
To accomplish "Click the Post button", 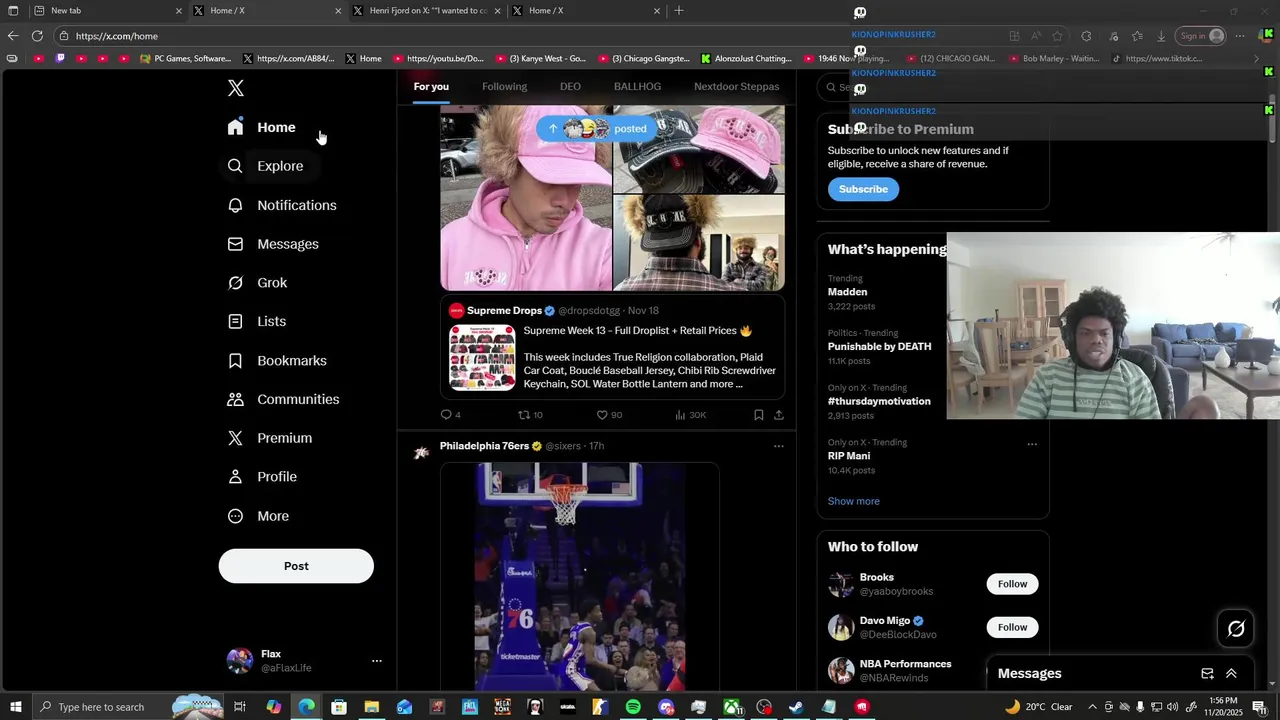I will (296, 566).
